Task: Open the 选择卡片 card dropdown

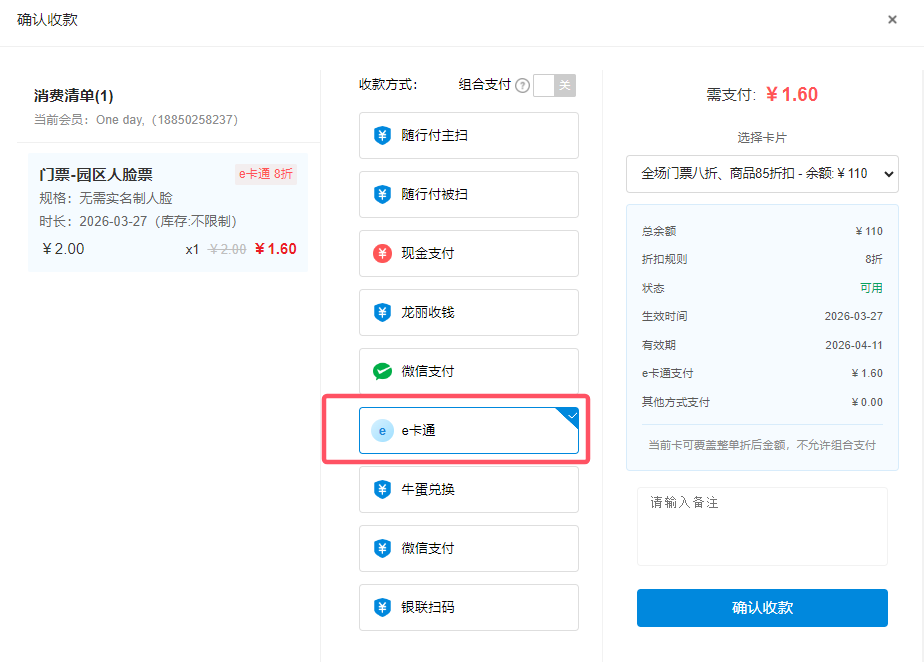Action: point(762,173)
